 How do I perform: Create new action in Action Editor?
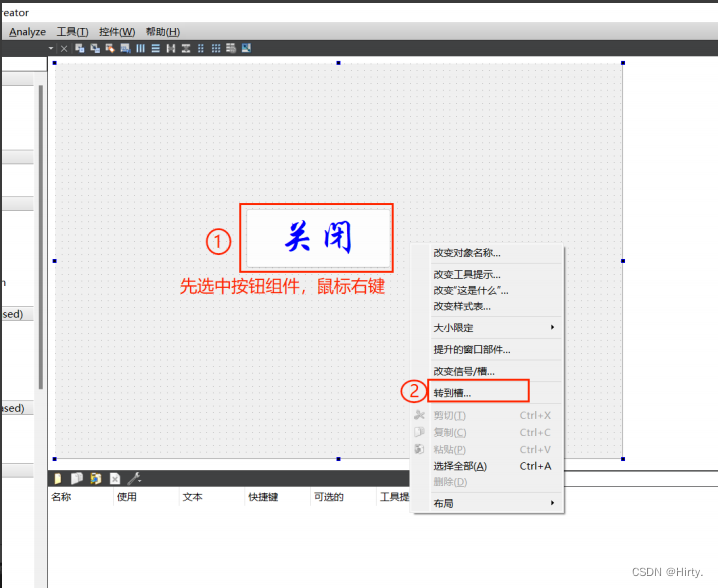pyautogui.click(x=58, y=479)
